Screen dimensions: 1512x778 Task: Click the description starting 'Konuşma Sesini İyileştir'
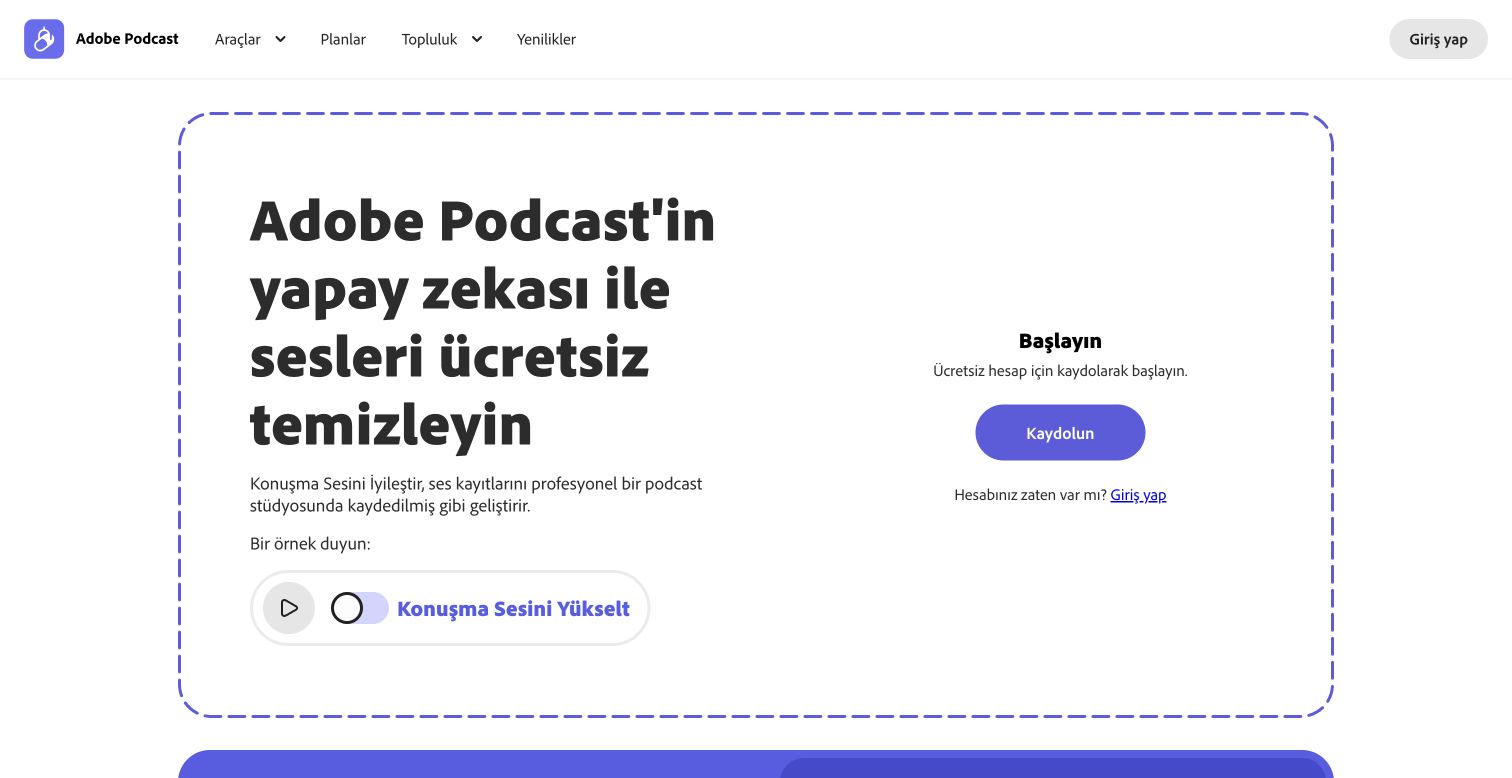click(x=476, y=495)
